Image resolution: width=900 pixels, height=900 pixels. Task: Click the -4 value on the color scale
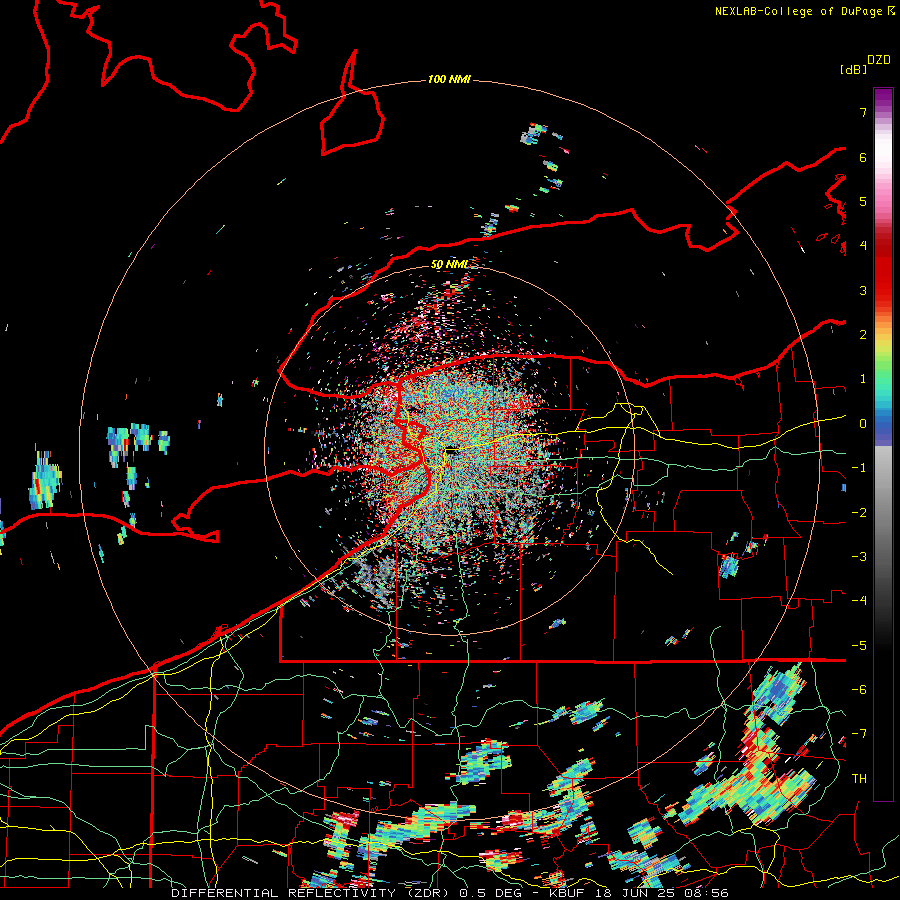pos(859,601)
